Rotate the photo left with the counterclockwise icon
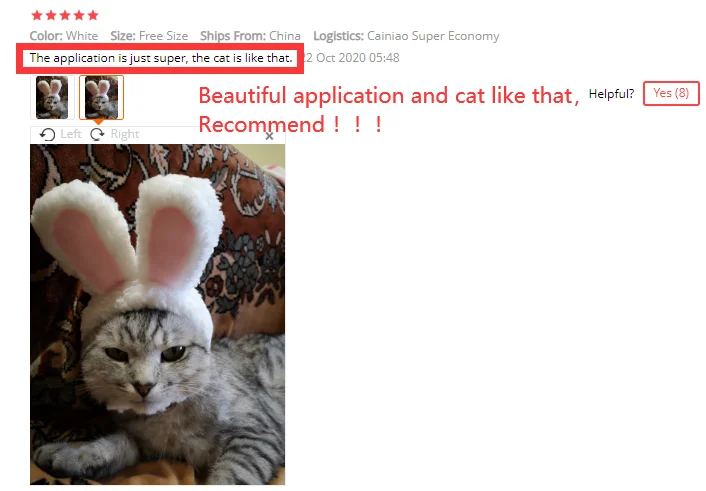This screenshot has height=491, width=706. [x=47, y=134]
